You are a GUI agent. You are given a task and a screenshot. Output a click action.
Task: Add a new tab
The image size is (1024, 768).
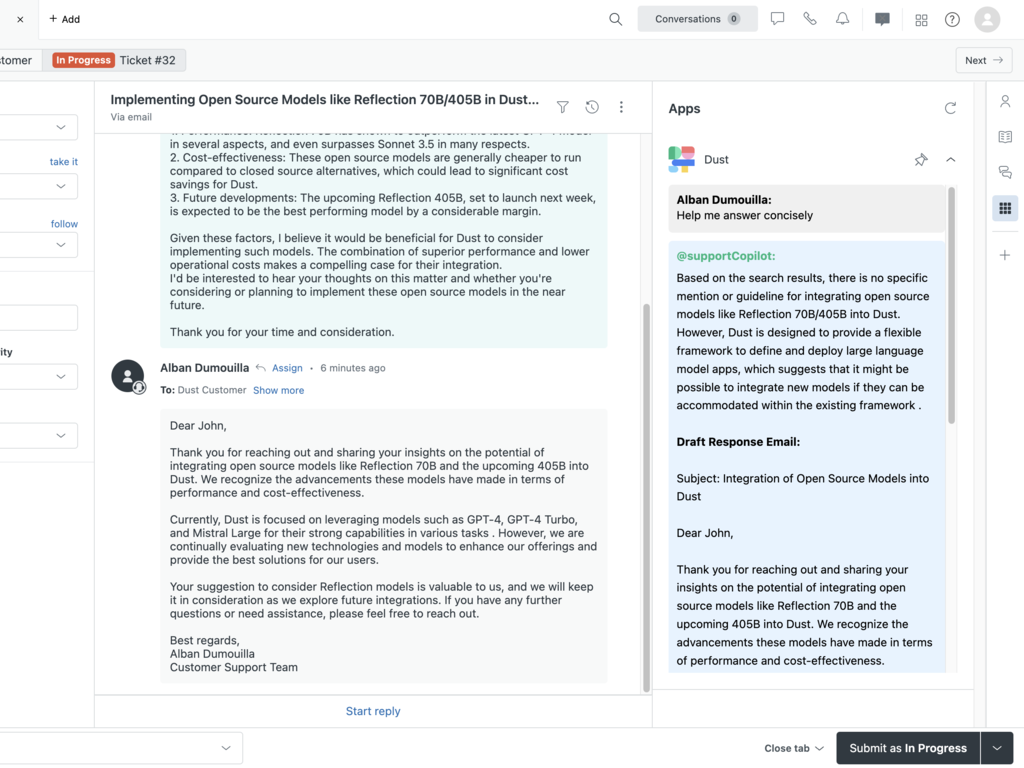pyautogui.click(x=64, y=19)
